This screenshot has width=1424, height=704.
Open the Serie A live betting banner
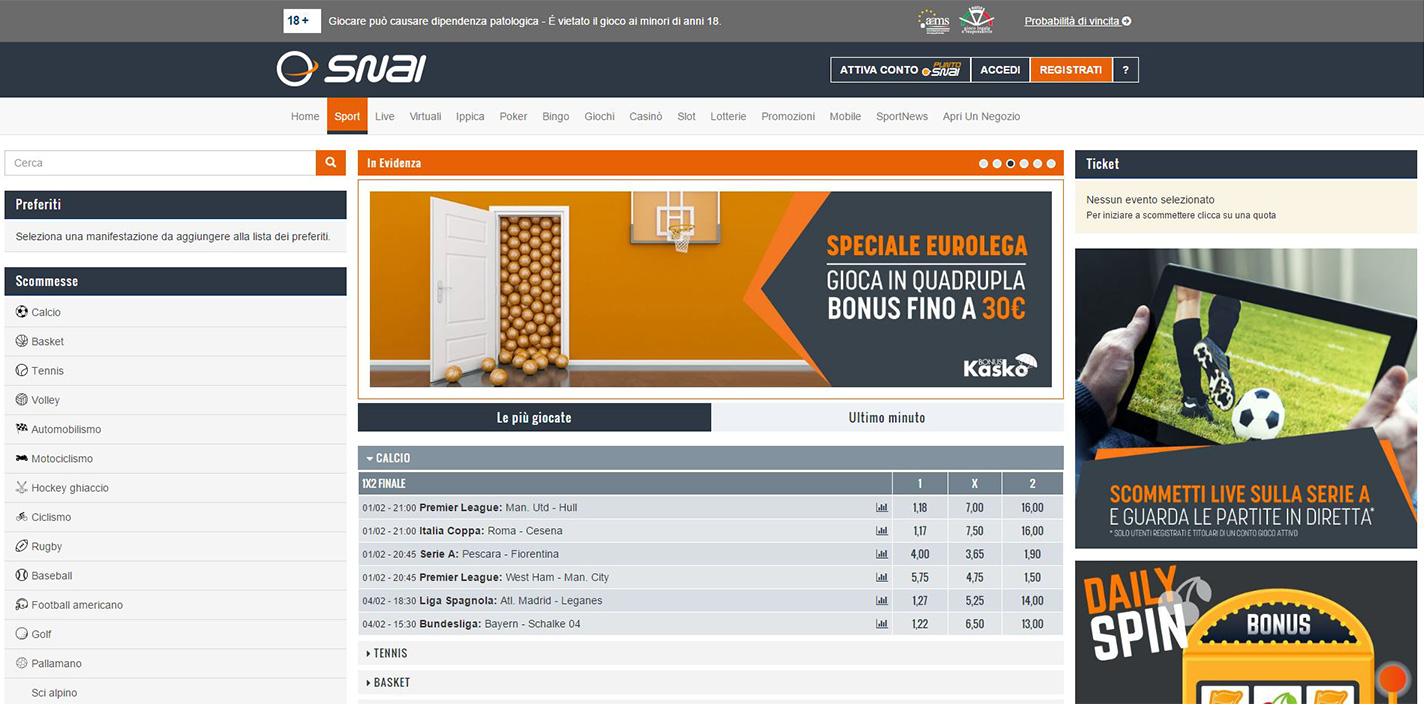point(1246,398)
